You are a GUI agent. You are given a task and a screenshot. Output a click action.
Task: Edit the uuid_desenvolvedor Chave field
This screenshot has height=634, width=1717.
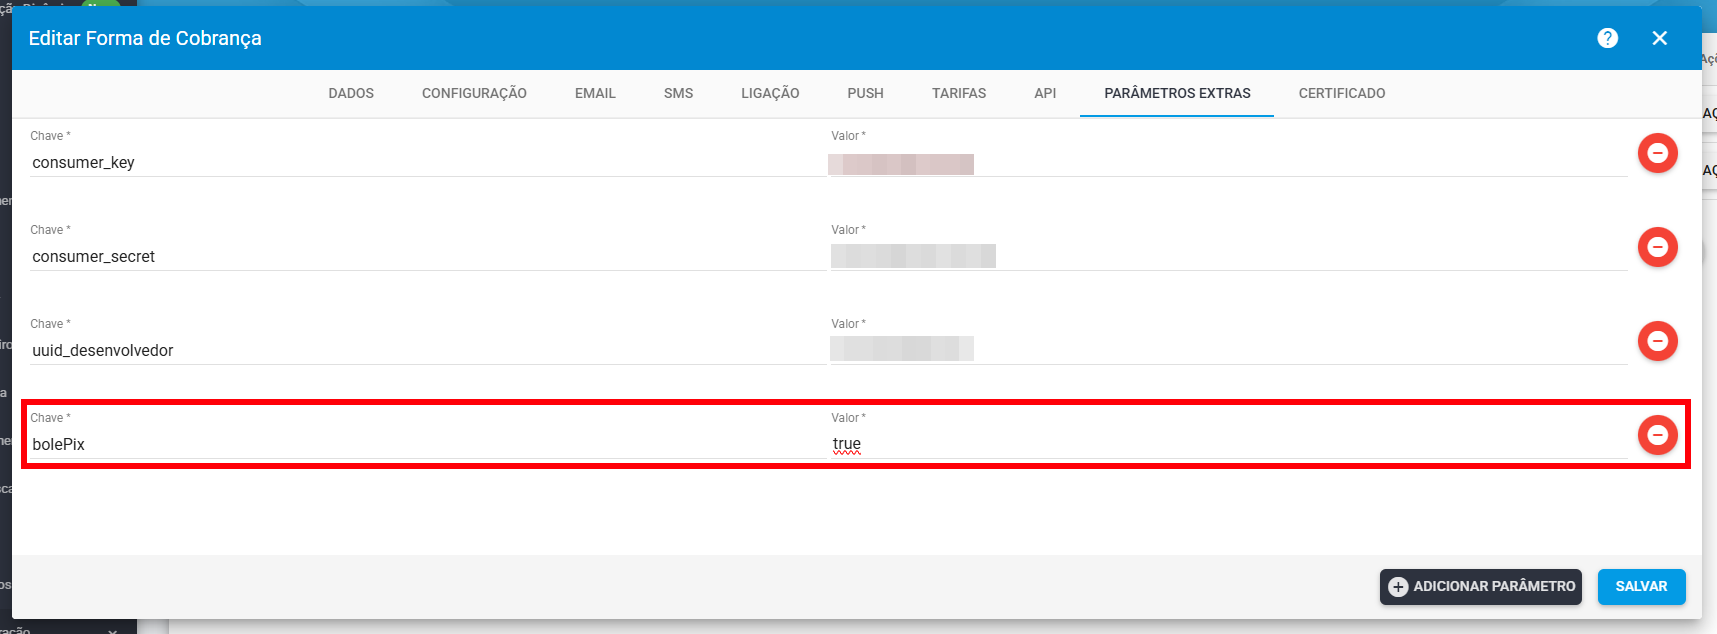pyautogui.click(x=428, y=351)
